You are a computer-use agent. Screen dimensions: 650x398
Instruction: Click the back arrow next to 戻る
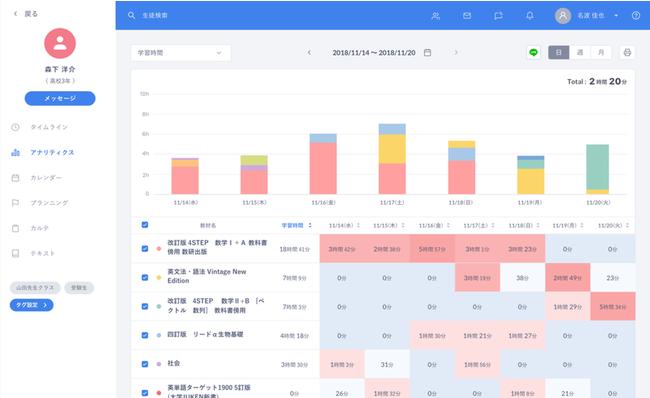pyautogui.click(x=15, y=14)
